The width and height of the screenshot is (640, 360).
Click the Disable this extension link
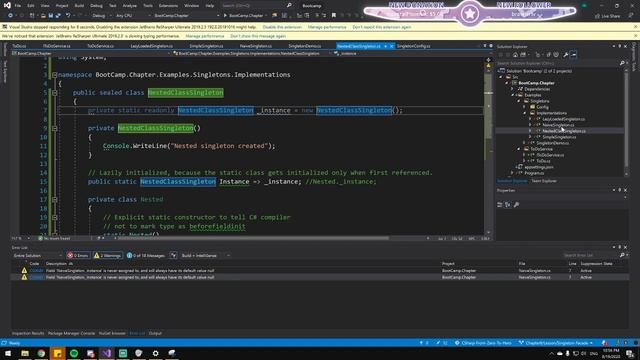(x=282, y=27)
